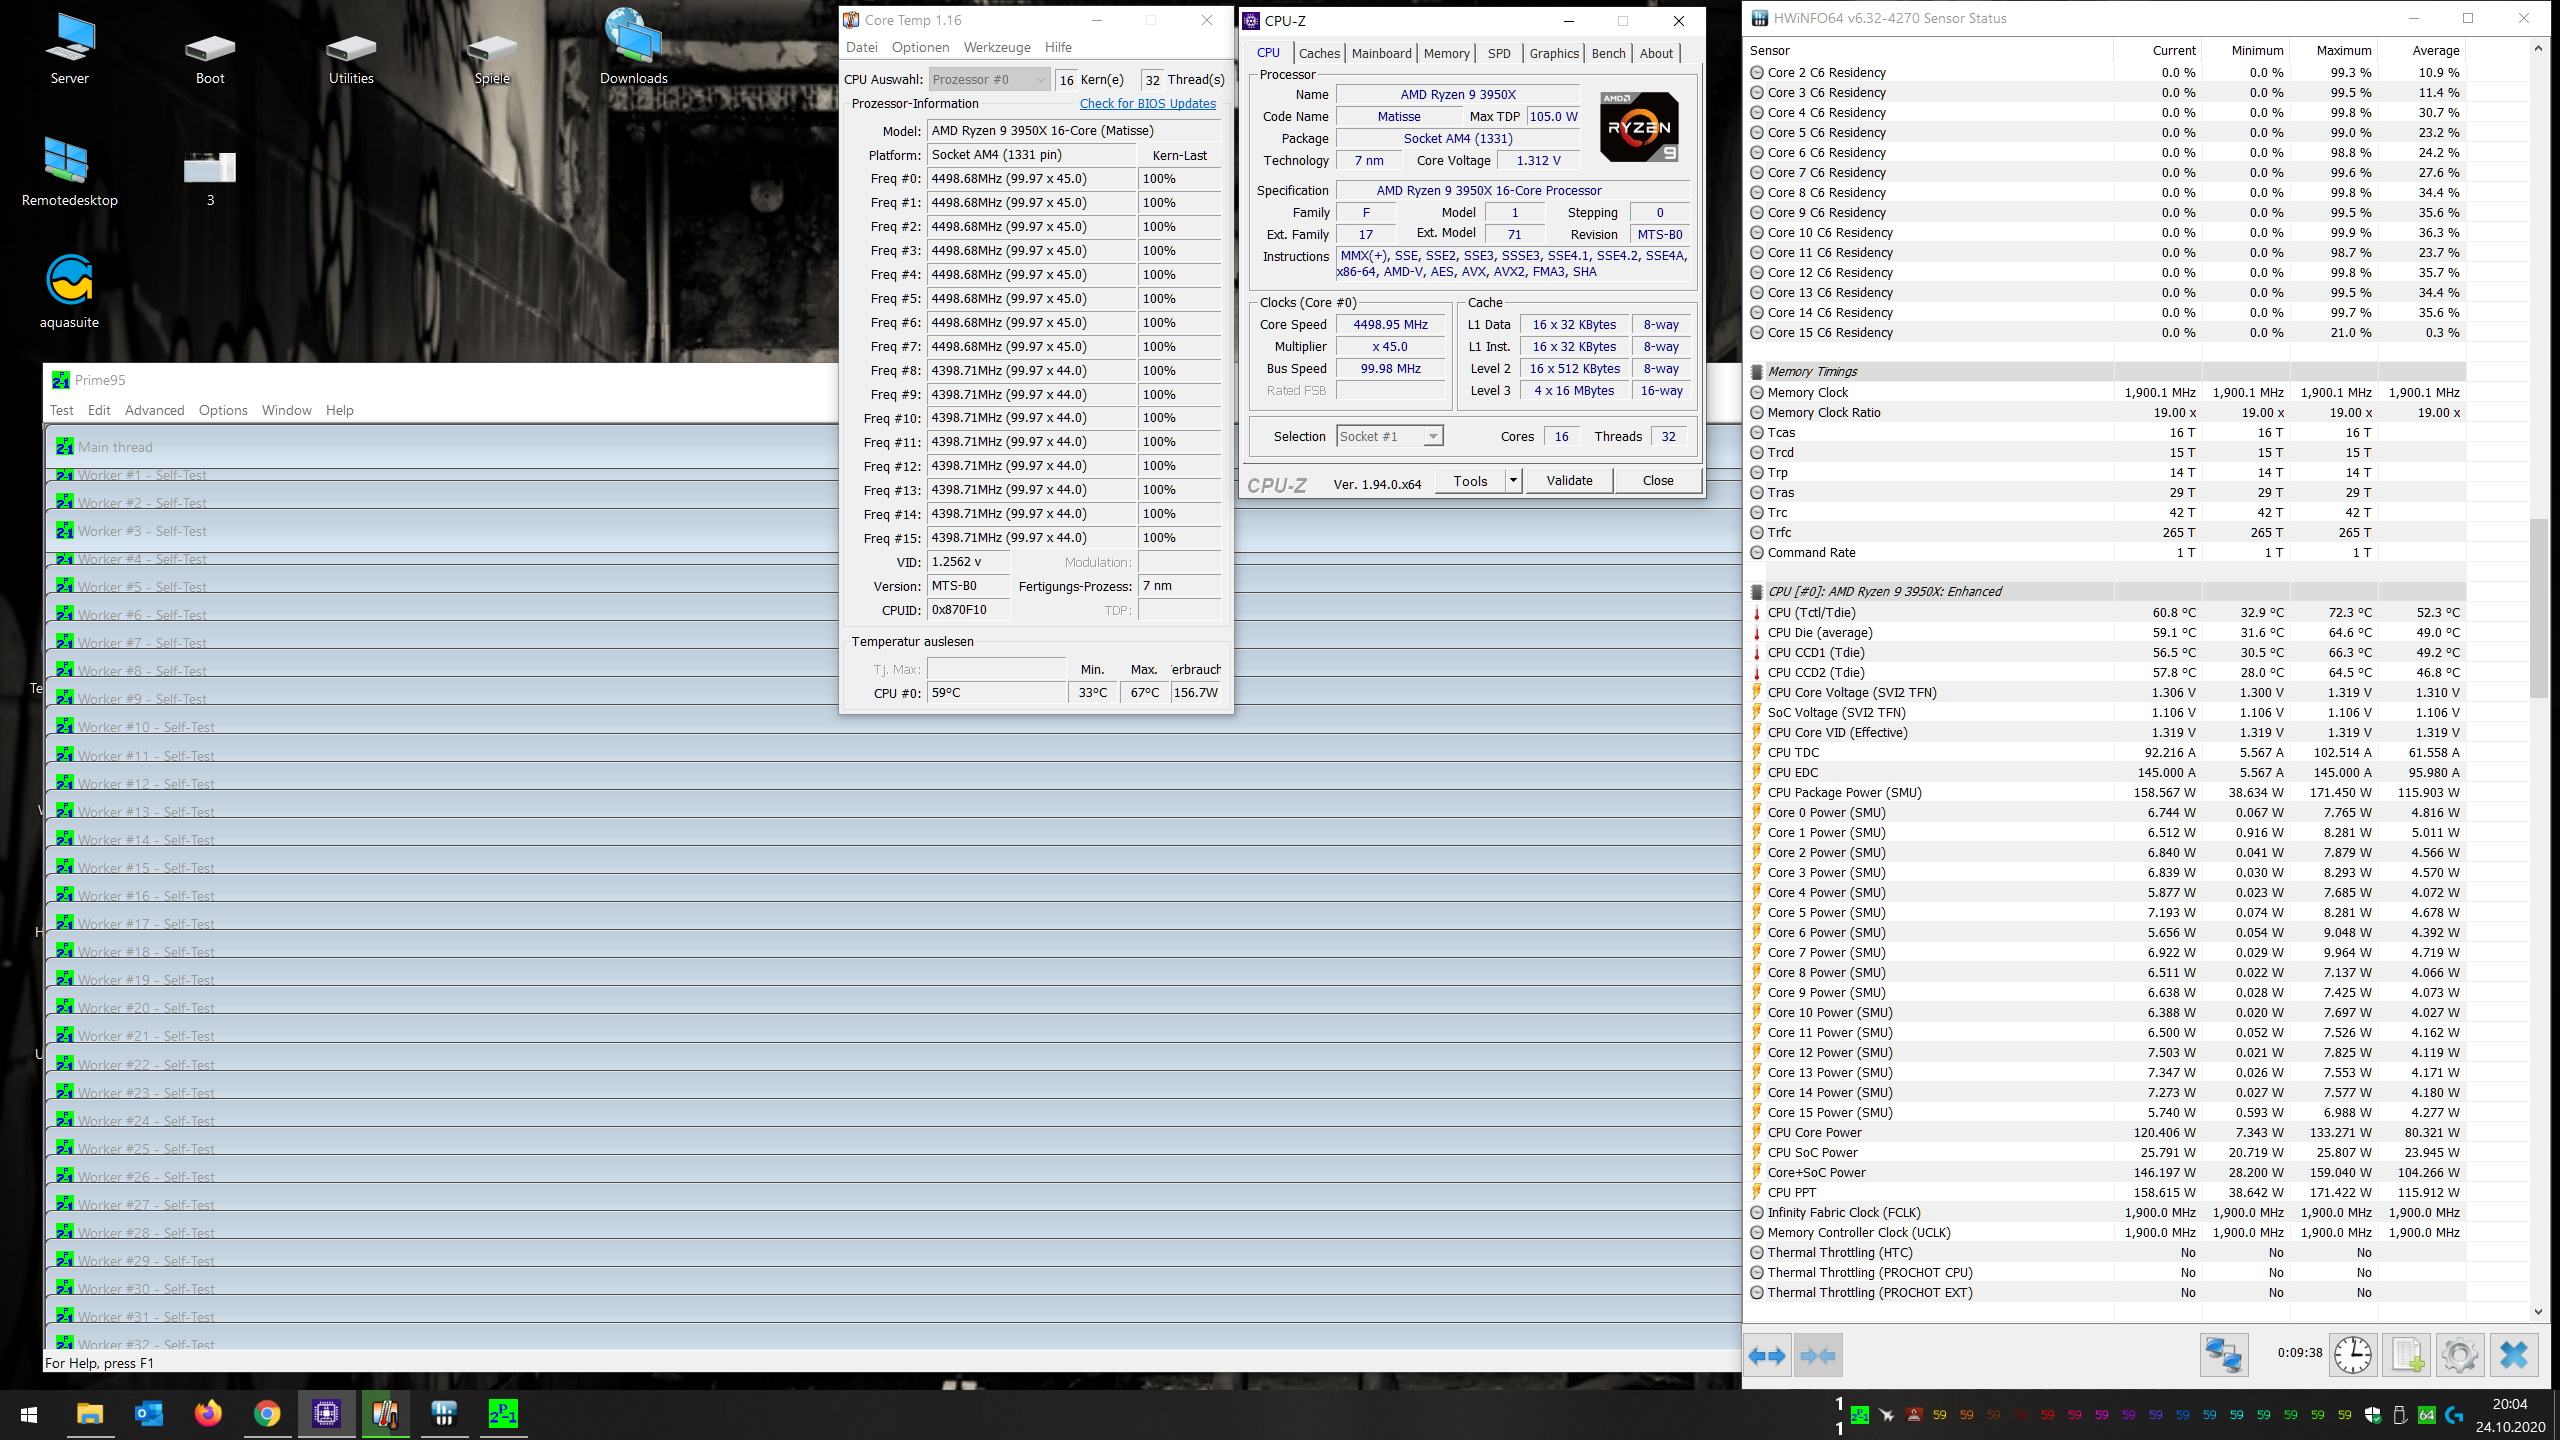Click Windows Security shield tray icon
The width and height of the screenshot is (2560, 1440).
(2372, 1414)
